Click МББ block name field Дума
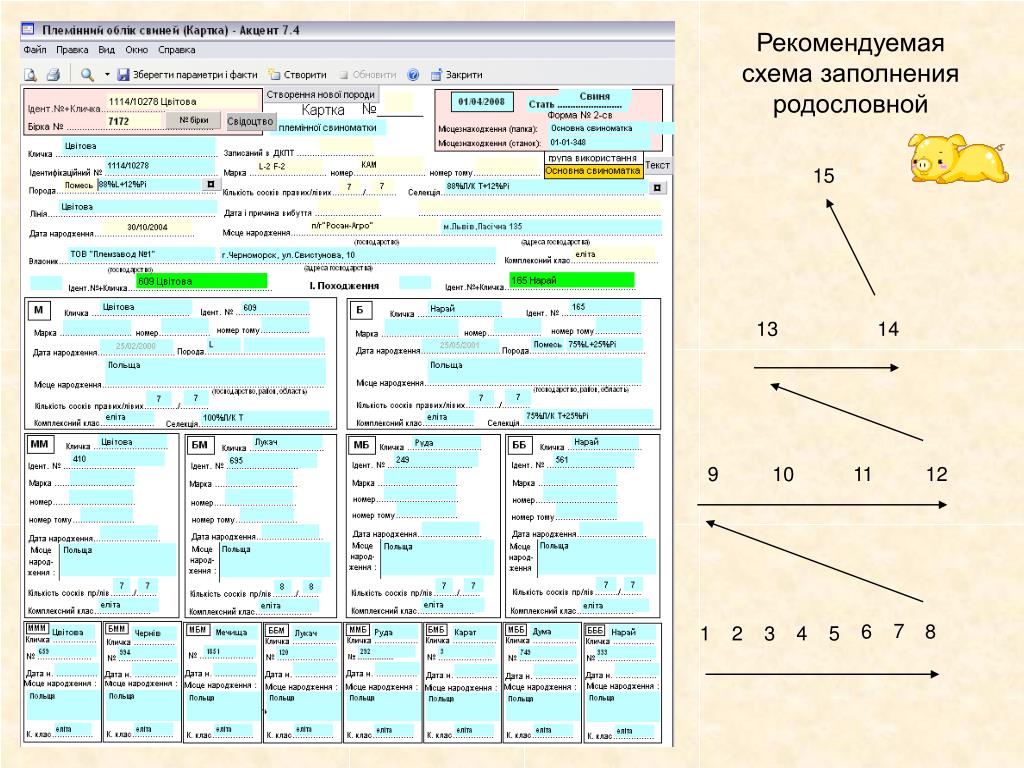The image size is (1024, 768). point(554,632)
